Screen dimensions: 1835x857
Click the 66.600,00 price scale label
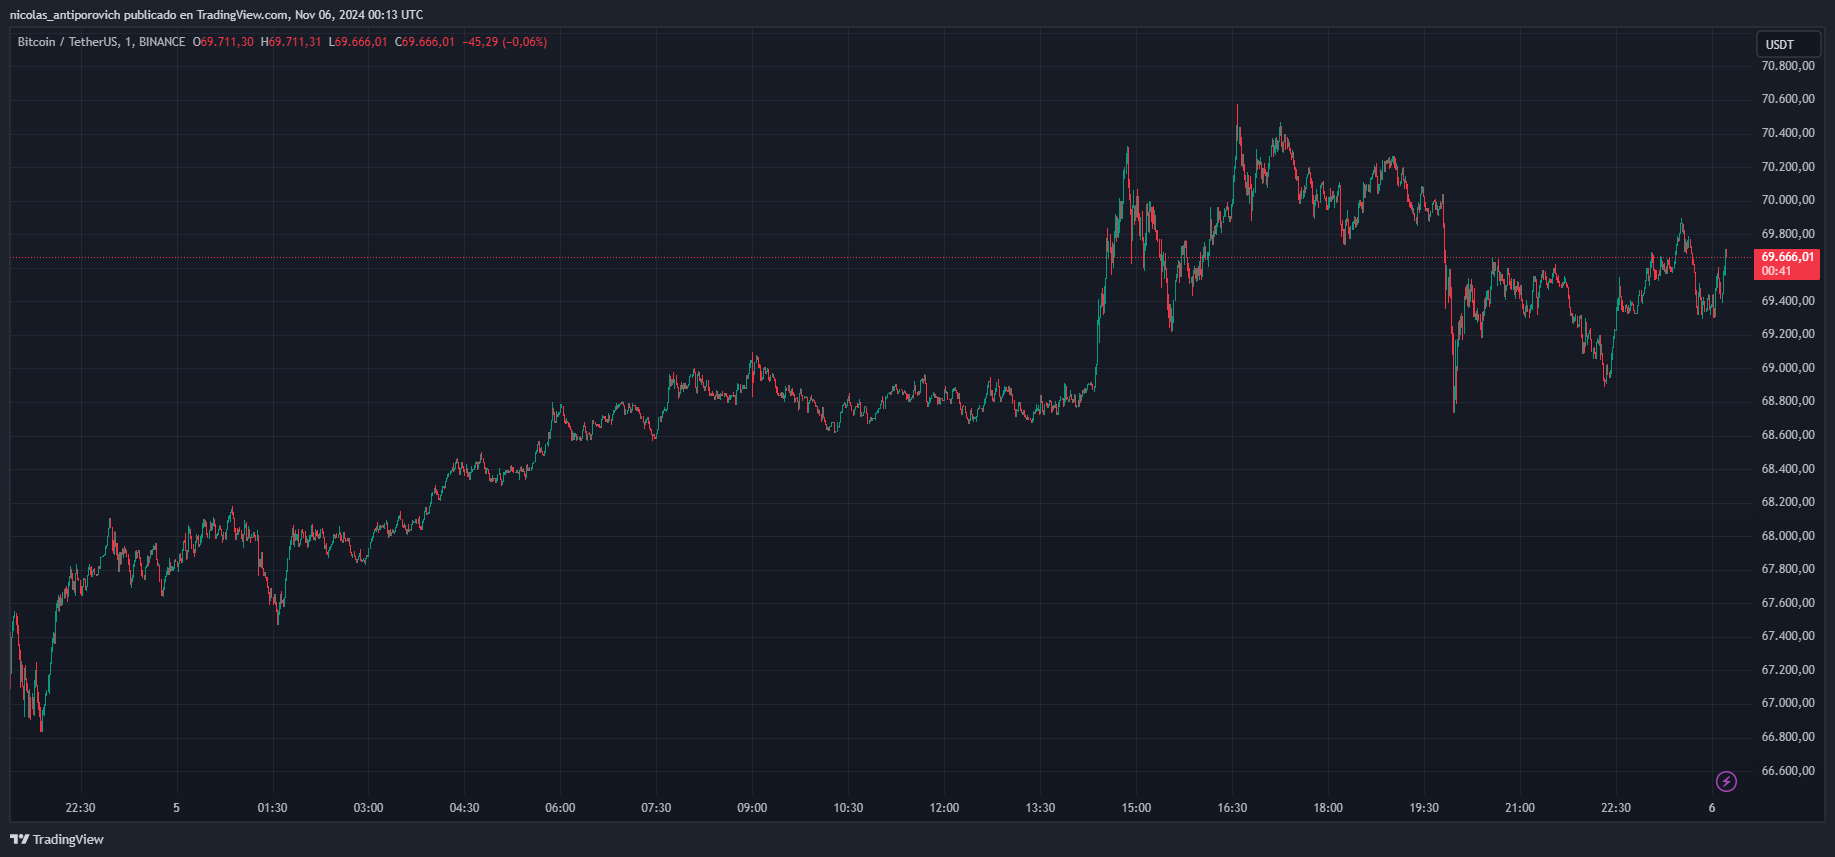(1787, 771)
